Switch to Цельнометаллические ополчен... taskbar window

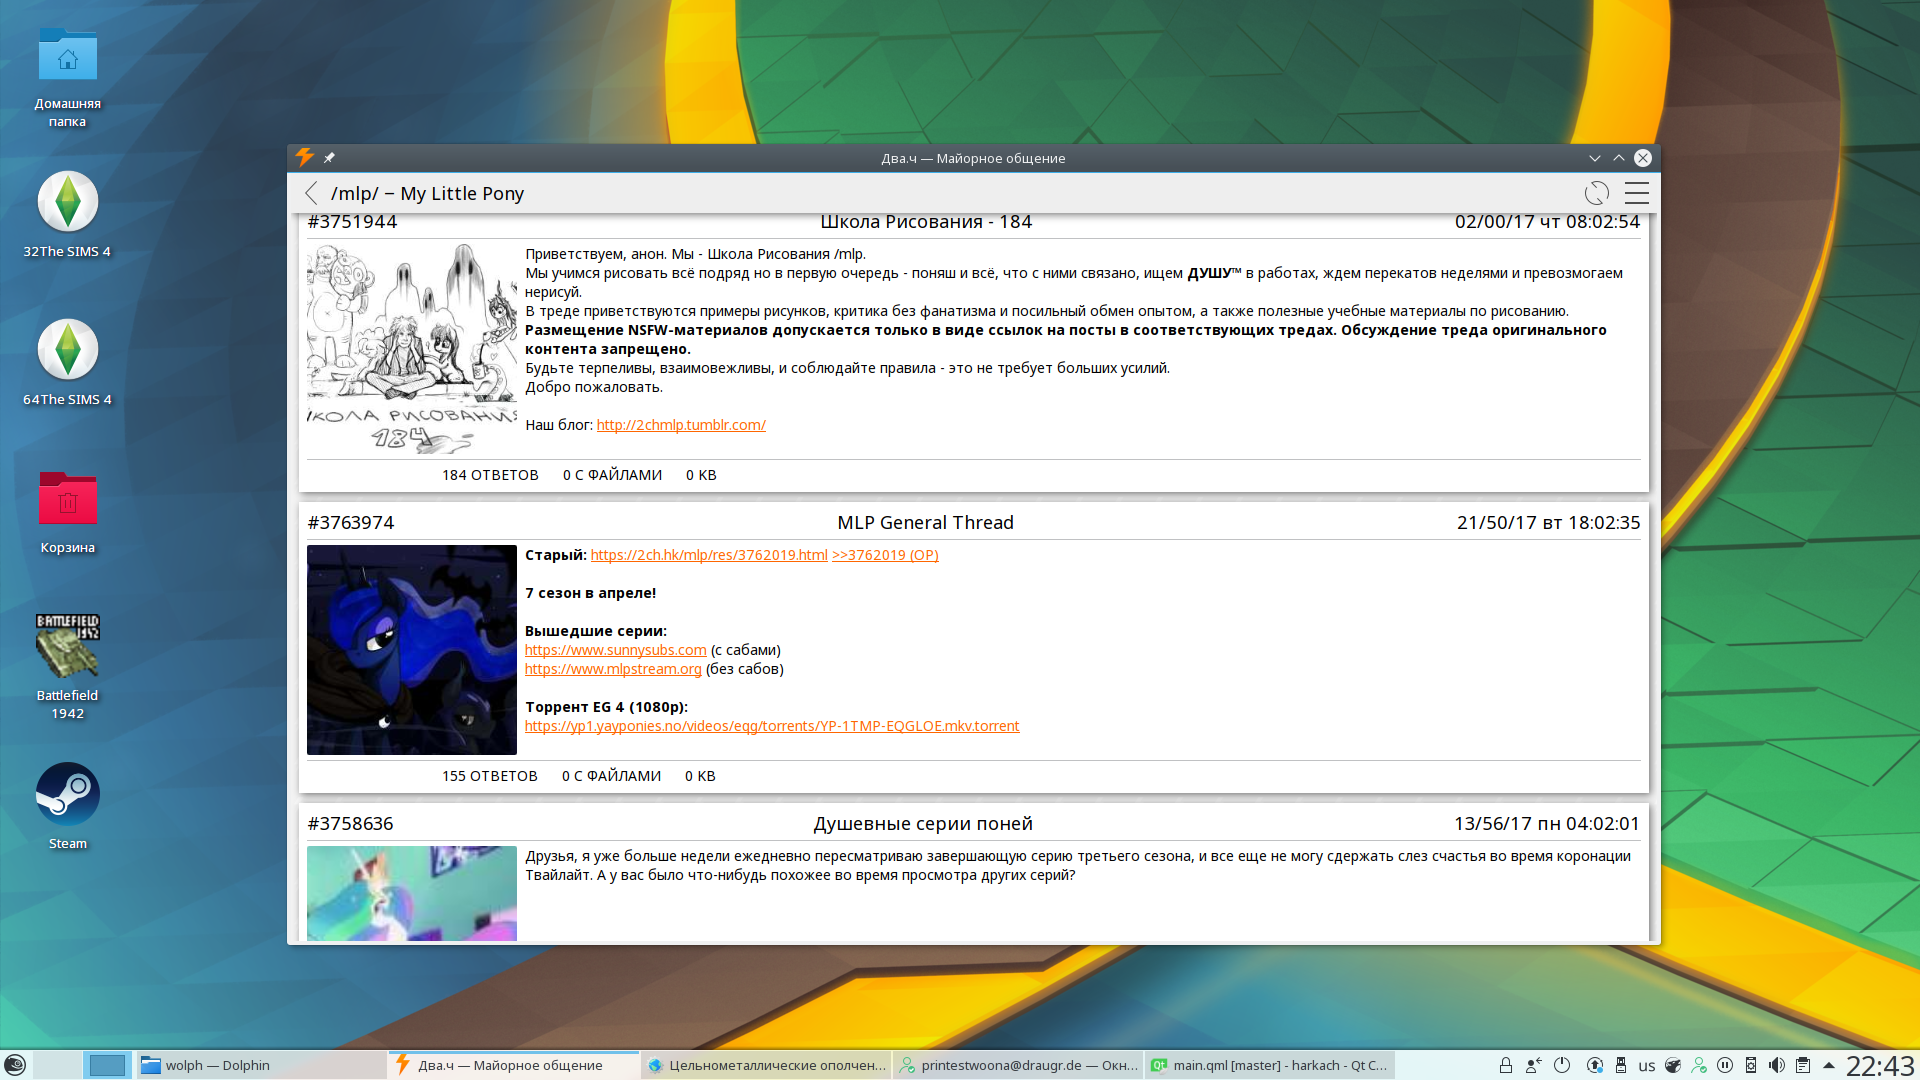pyautogui.click(x=766, y=1065)
